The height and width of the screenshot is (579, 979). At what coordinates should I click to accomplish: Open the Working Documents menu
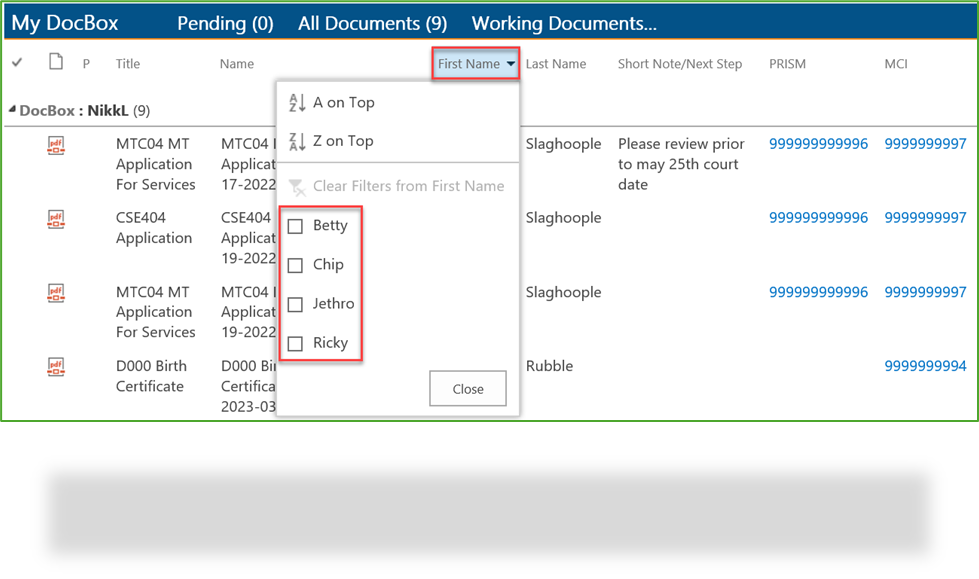563,22
